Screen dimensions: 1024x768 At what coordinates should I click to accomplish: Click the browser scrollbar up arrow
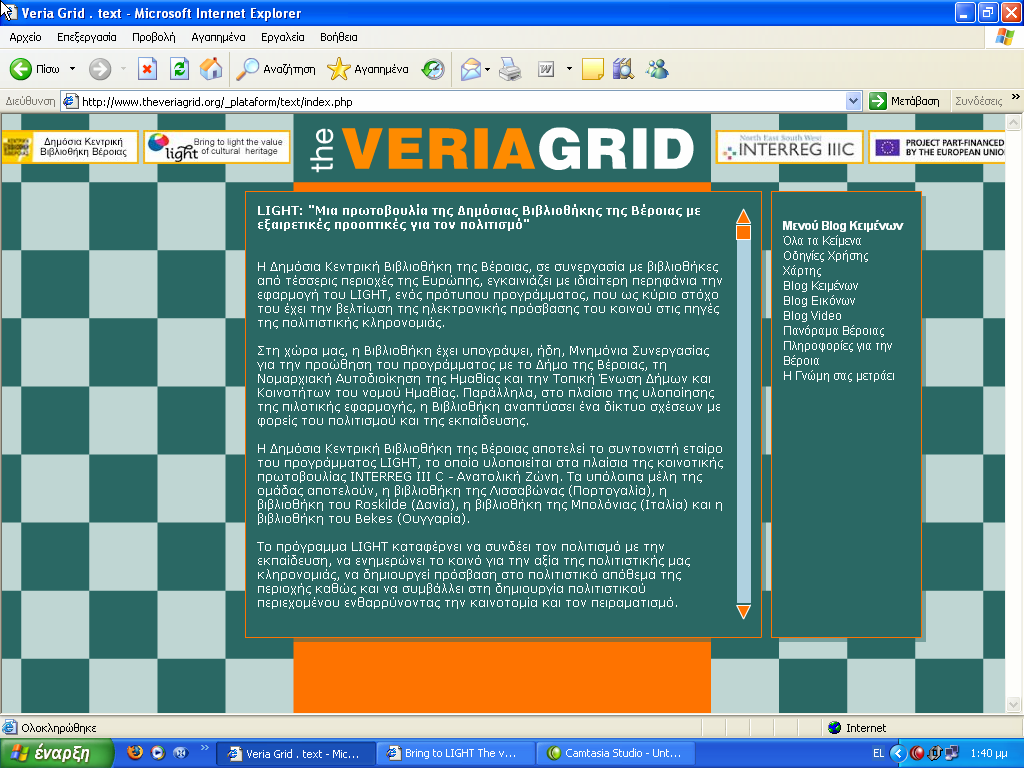pyautogui.click(x=1014, y=122)
